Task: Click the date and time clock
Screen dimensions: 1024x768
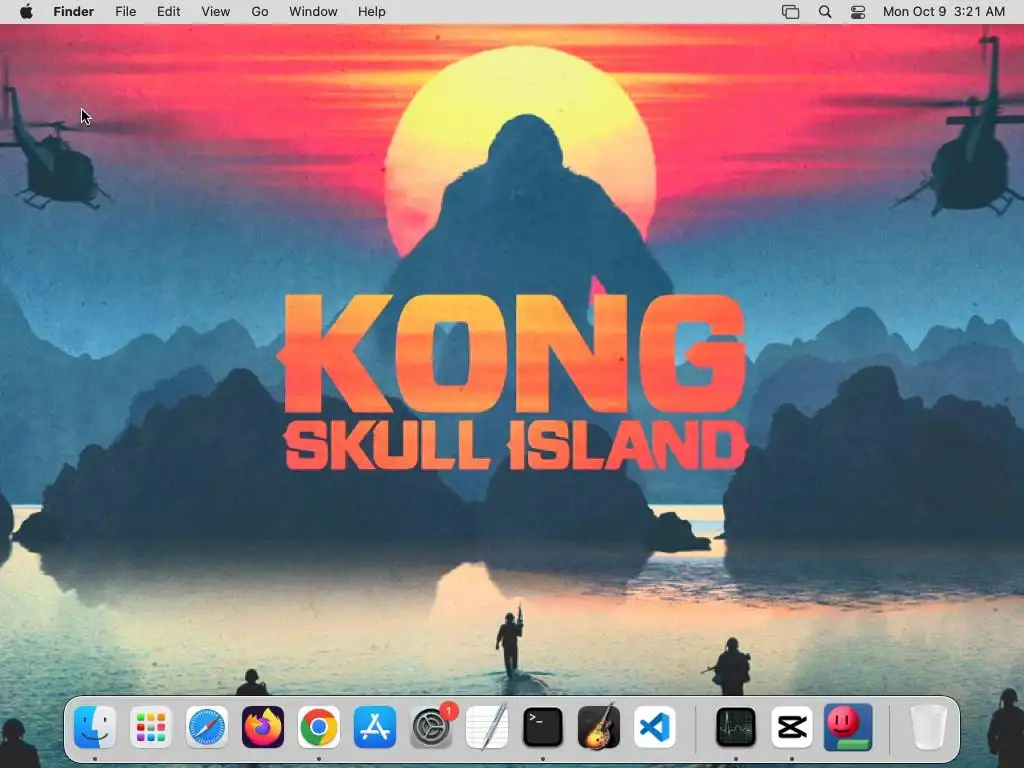Action: coord(944,12)
